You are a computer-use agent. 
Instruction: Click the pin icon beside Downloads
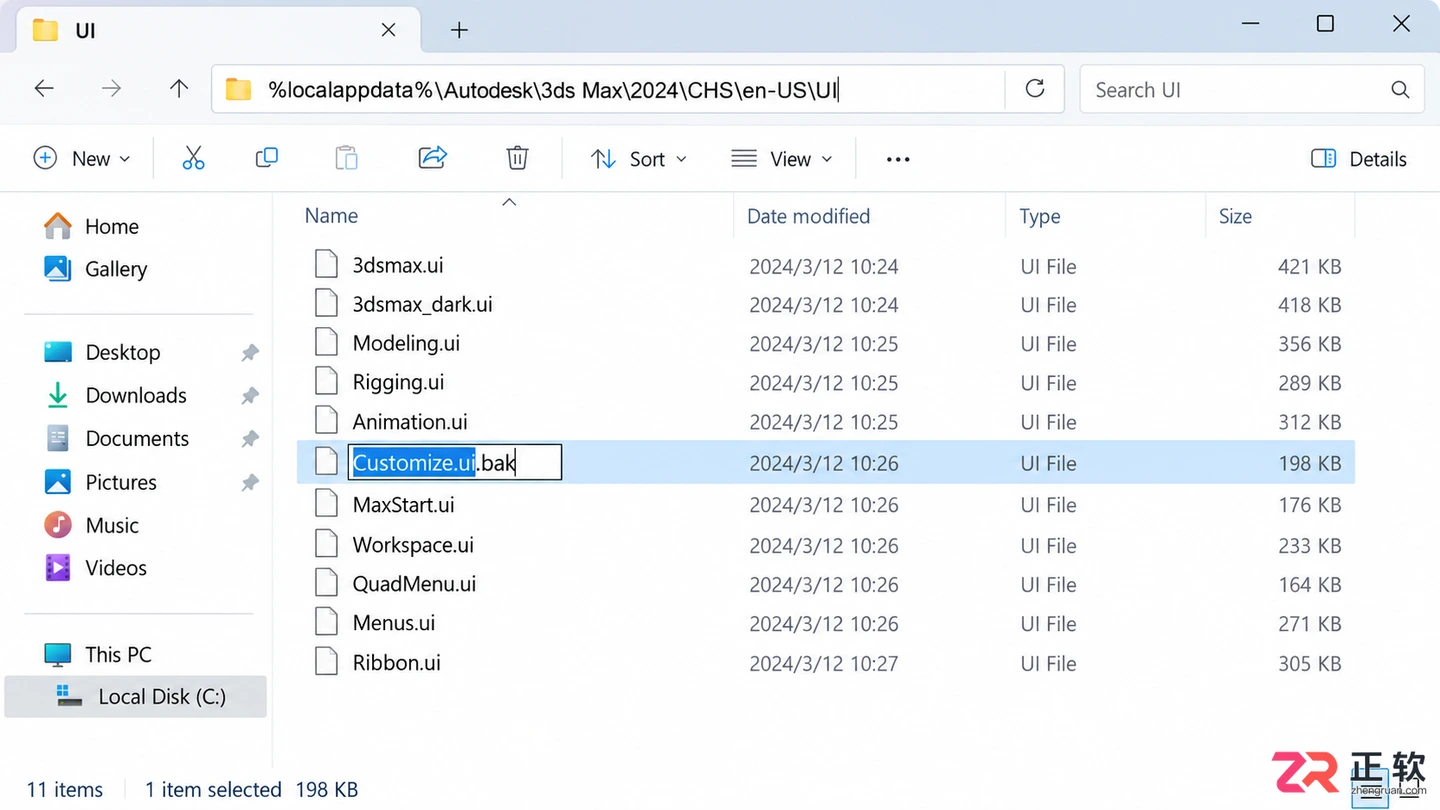250,396
